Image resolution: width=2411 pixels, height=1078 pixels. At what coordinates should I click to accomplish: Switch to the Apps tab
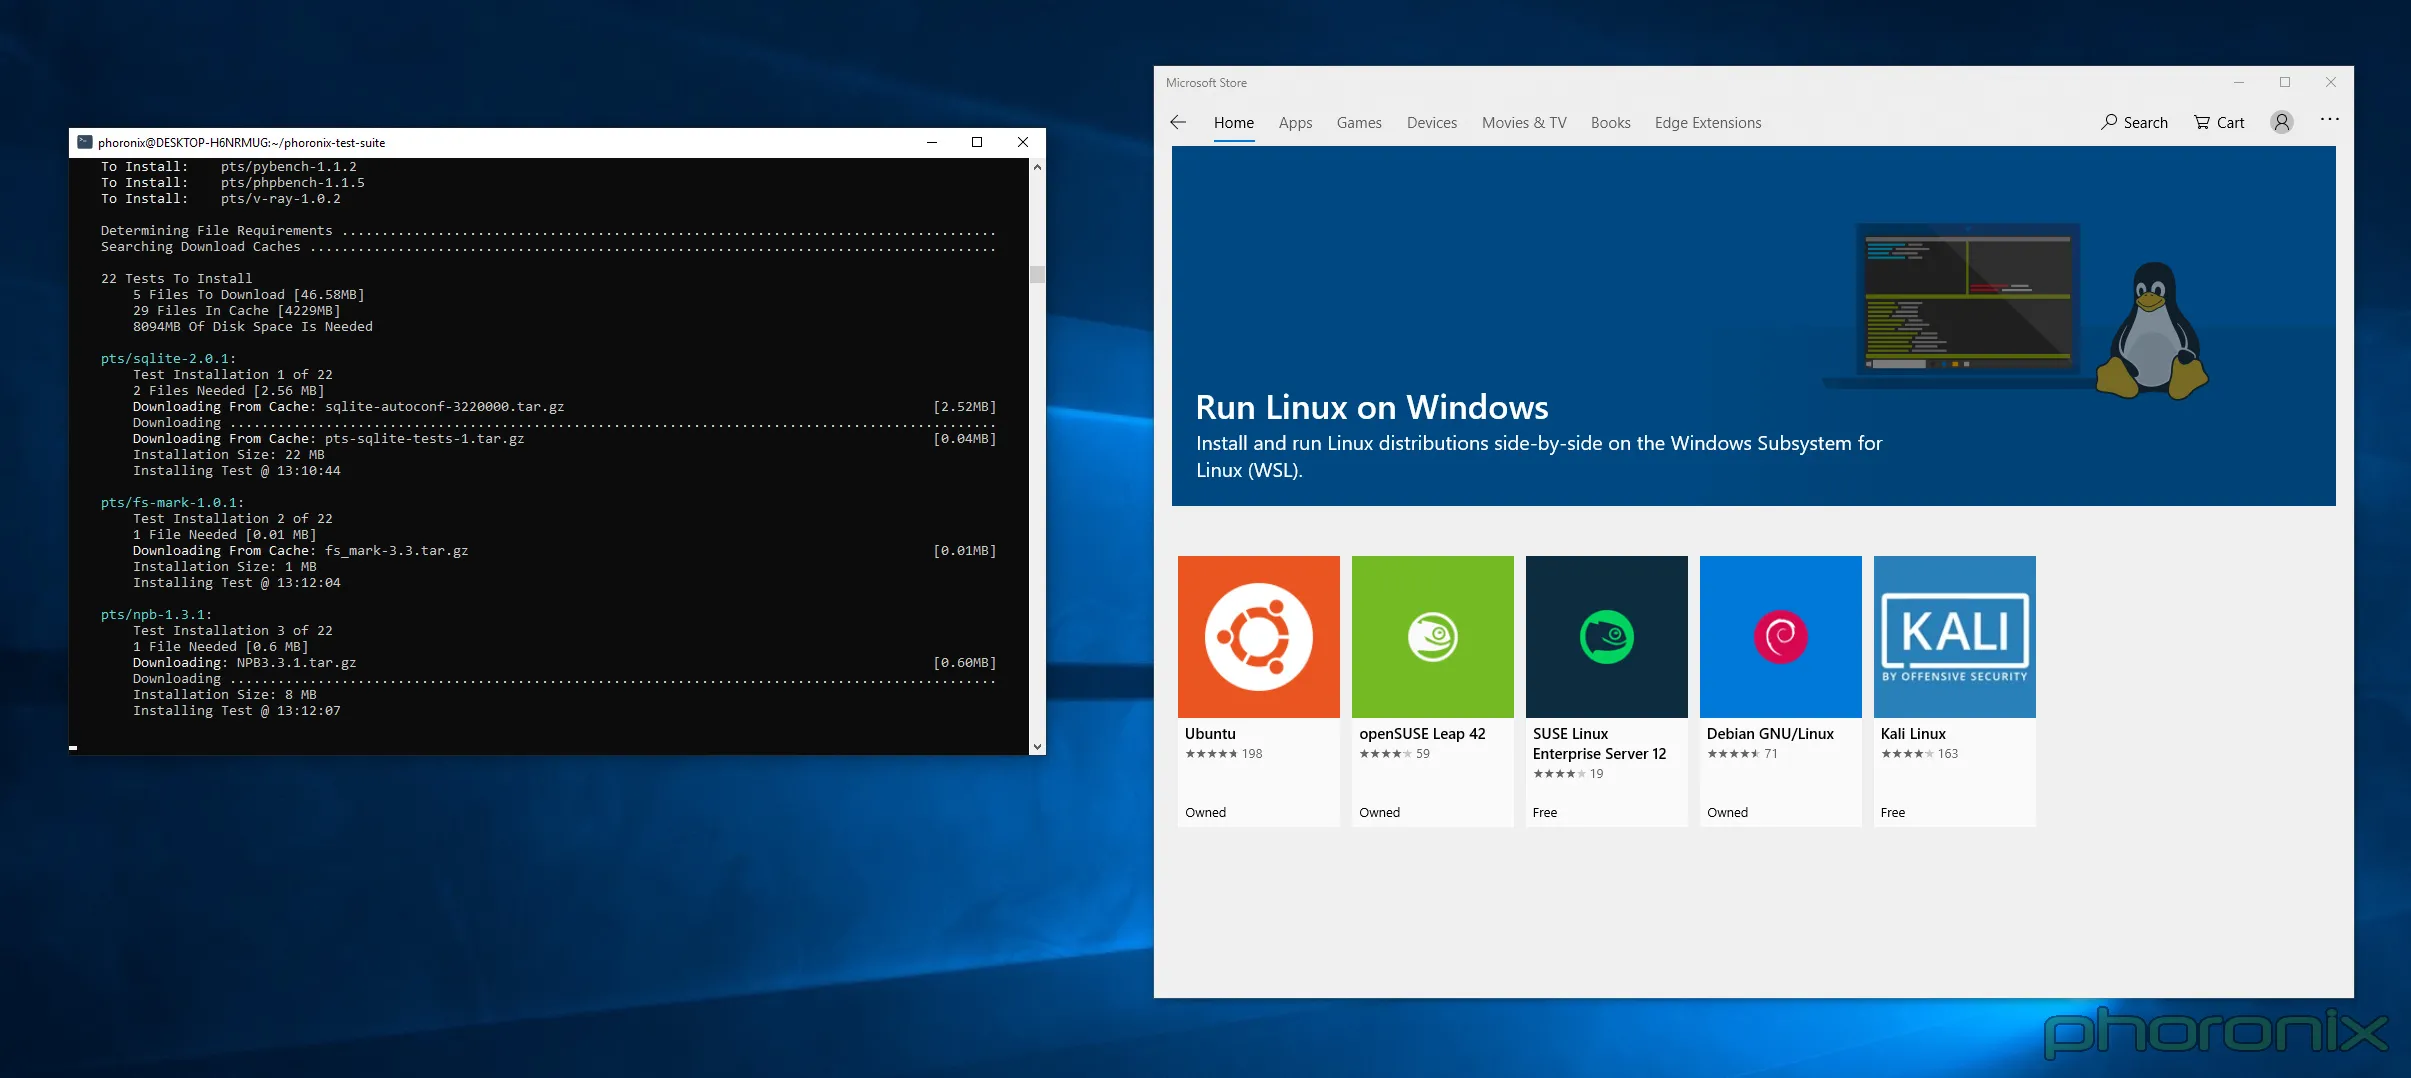(x=1295, y=122)
